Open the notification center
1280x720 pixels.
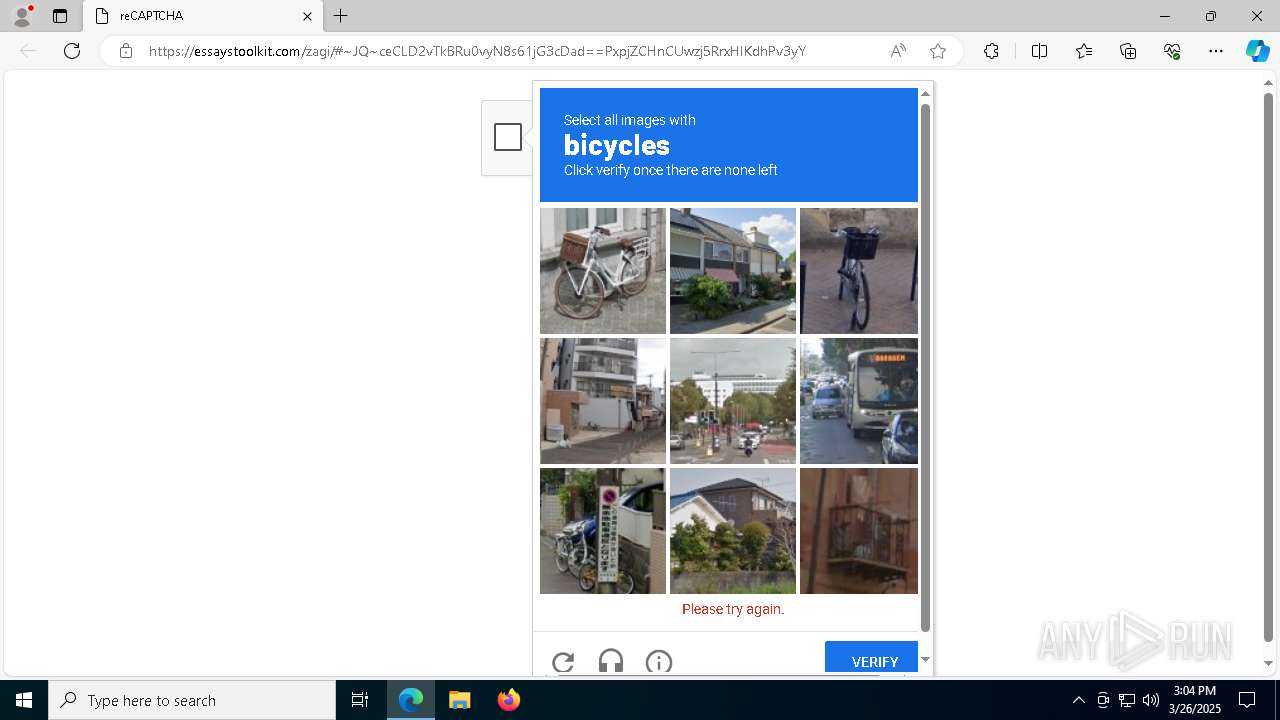[x=1247, y=700]
